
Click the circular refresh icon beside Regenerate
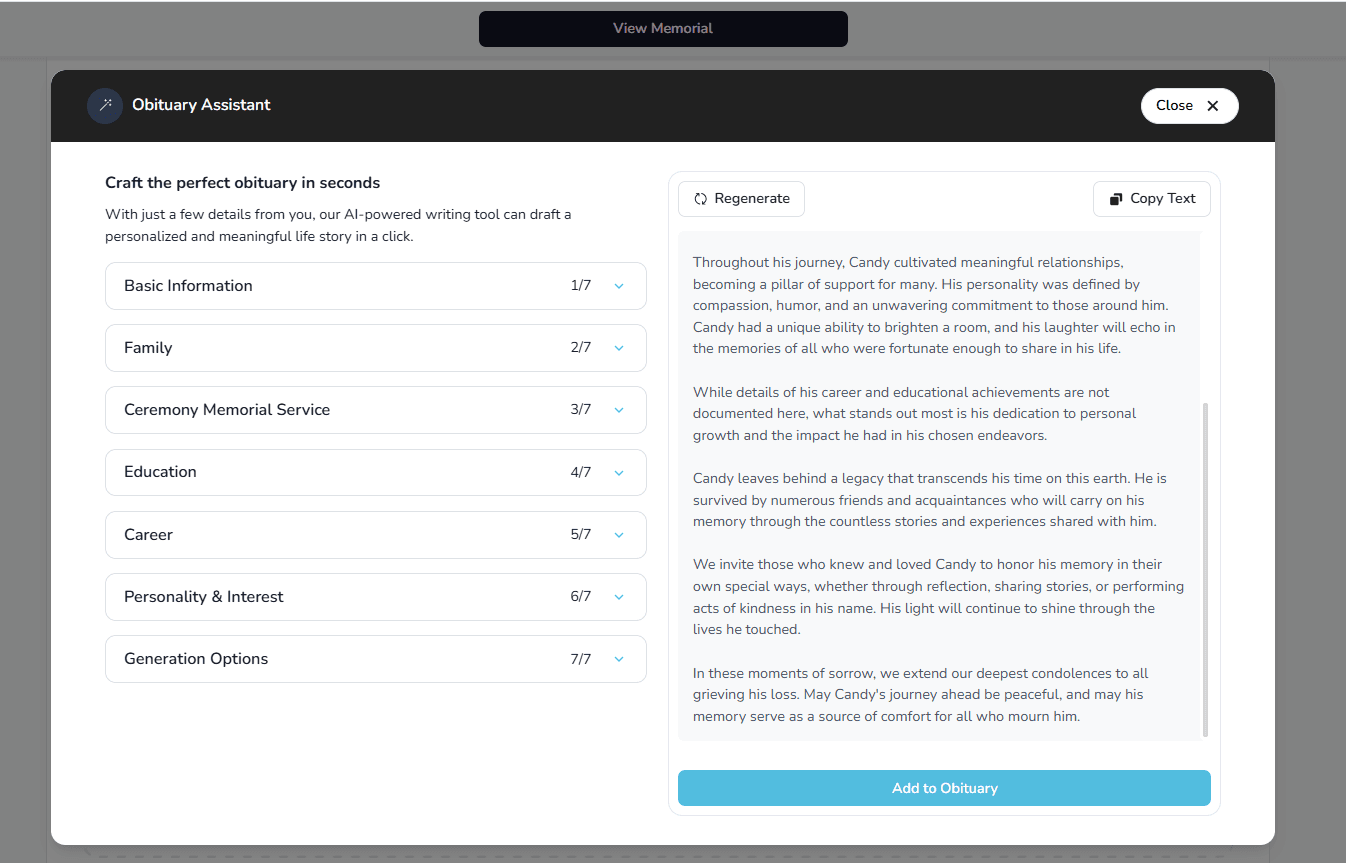pyautogui.click(x=700, y=198)
